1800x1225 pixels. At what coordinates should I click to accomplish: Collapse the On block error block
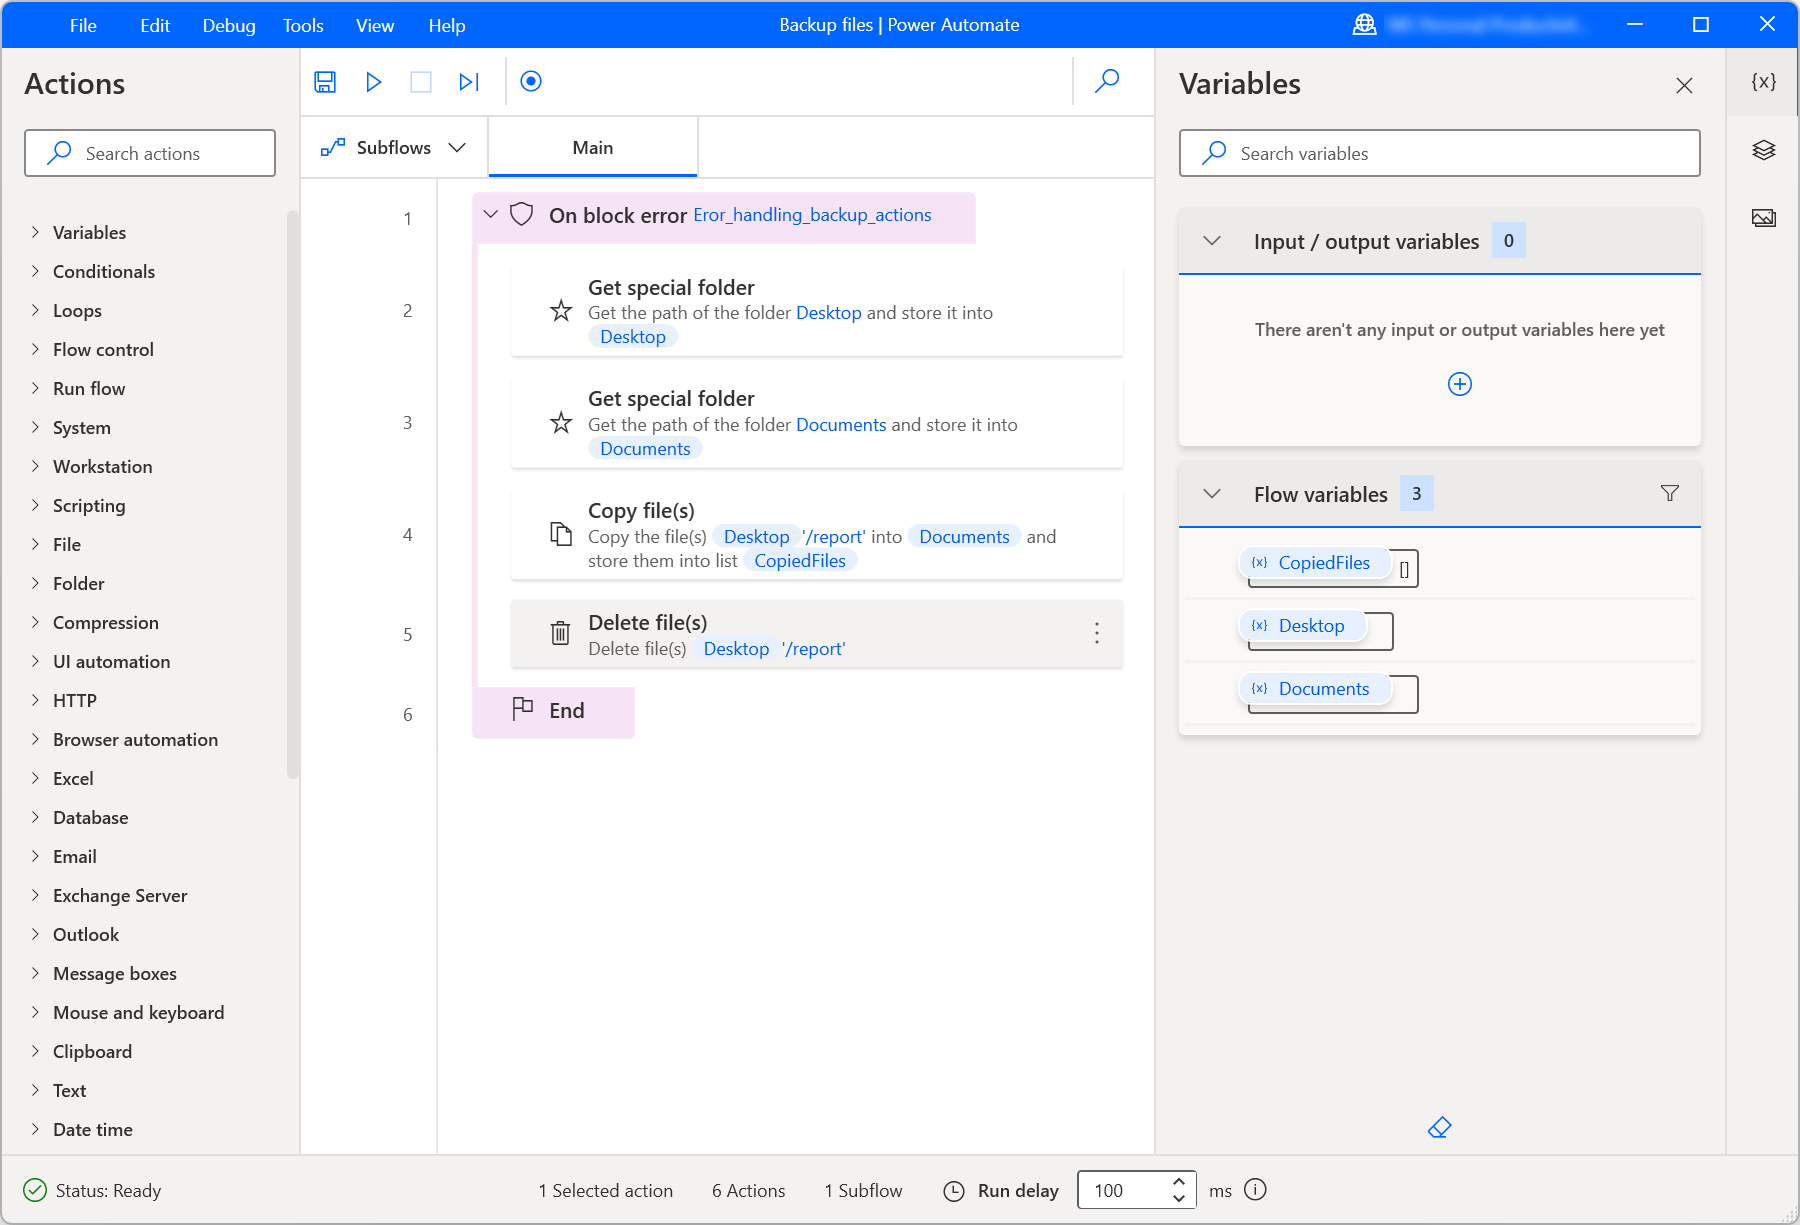[x=490, y=214]
